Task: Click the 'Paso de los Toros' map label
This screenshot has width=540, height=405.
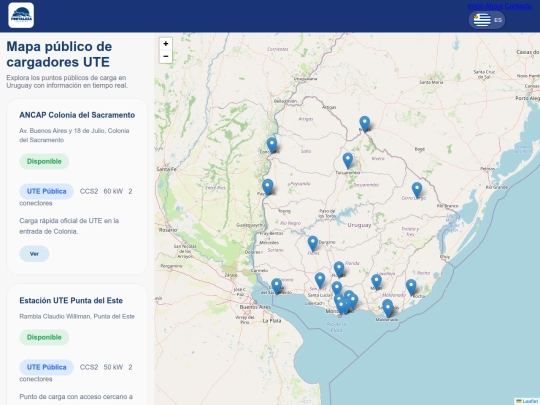Action: (x=327, y=214)
